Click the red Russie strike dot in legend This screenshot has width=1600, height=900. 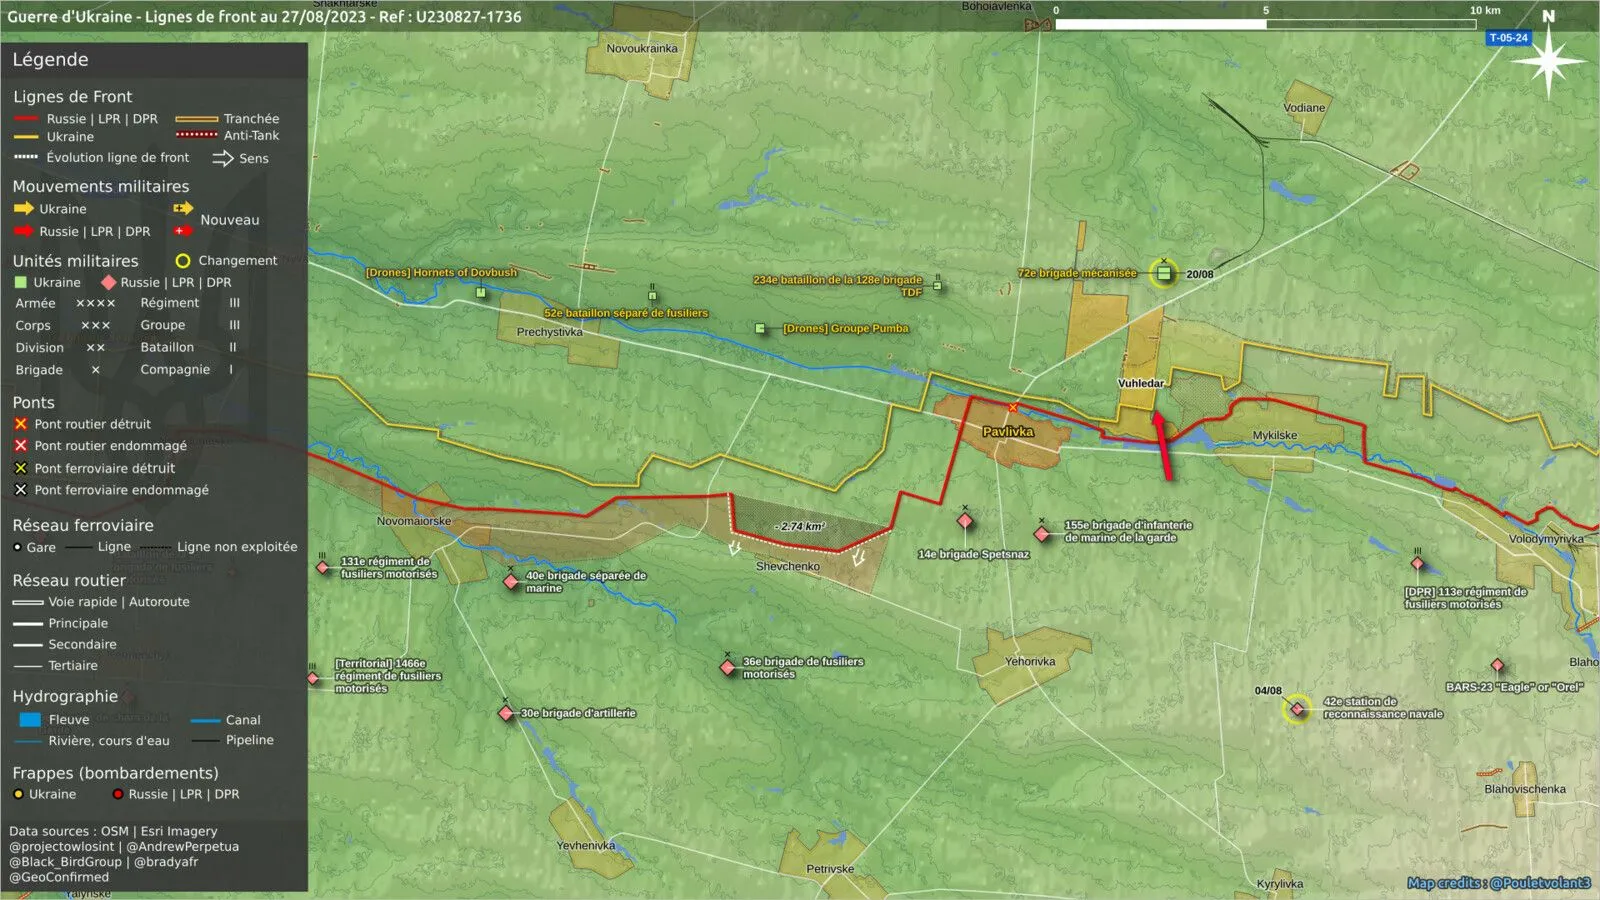coord(118,794)
